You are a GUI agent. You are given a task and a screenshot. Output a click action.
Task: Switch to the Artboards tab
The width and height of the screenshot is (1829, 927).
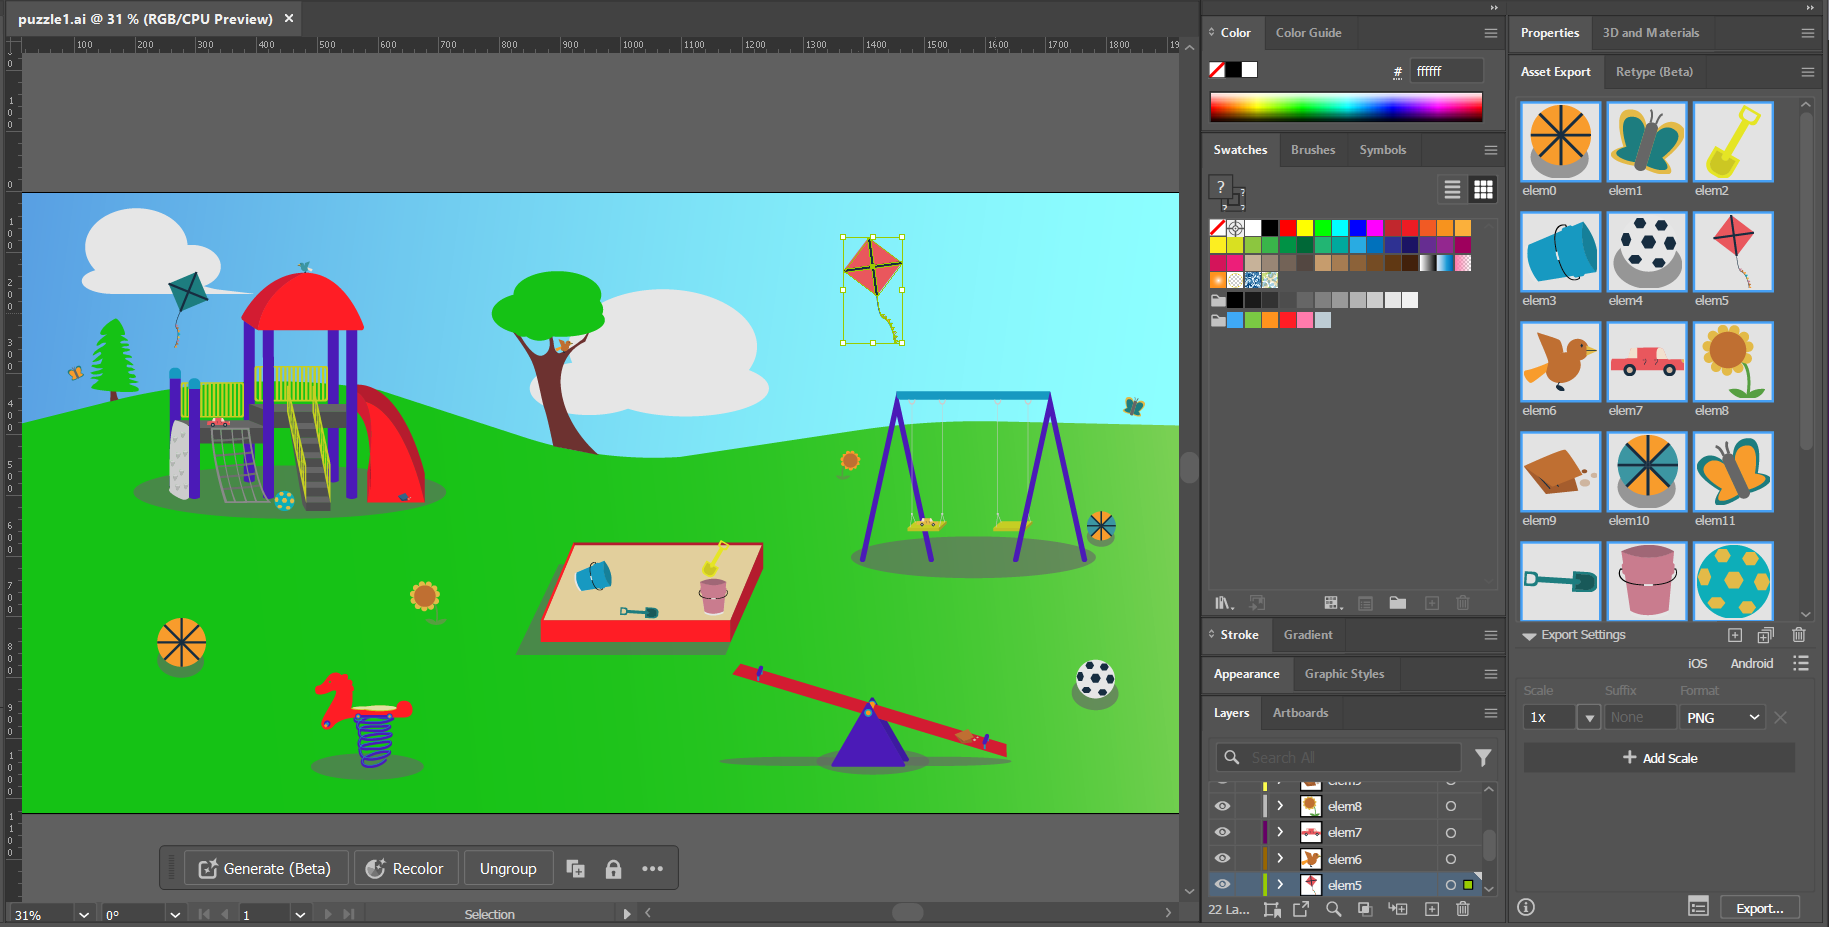point(1300,713)
